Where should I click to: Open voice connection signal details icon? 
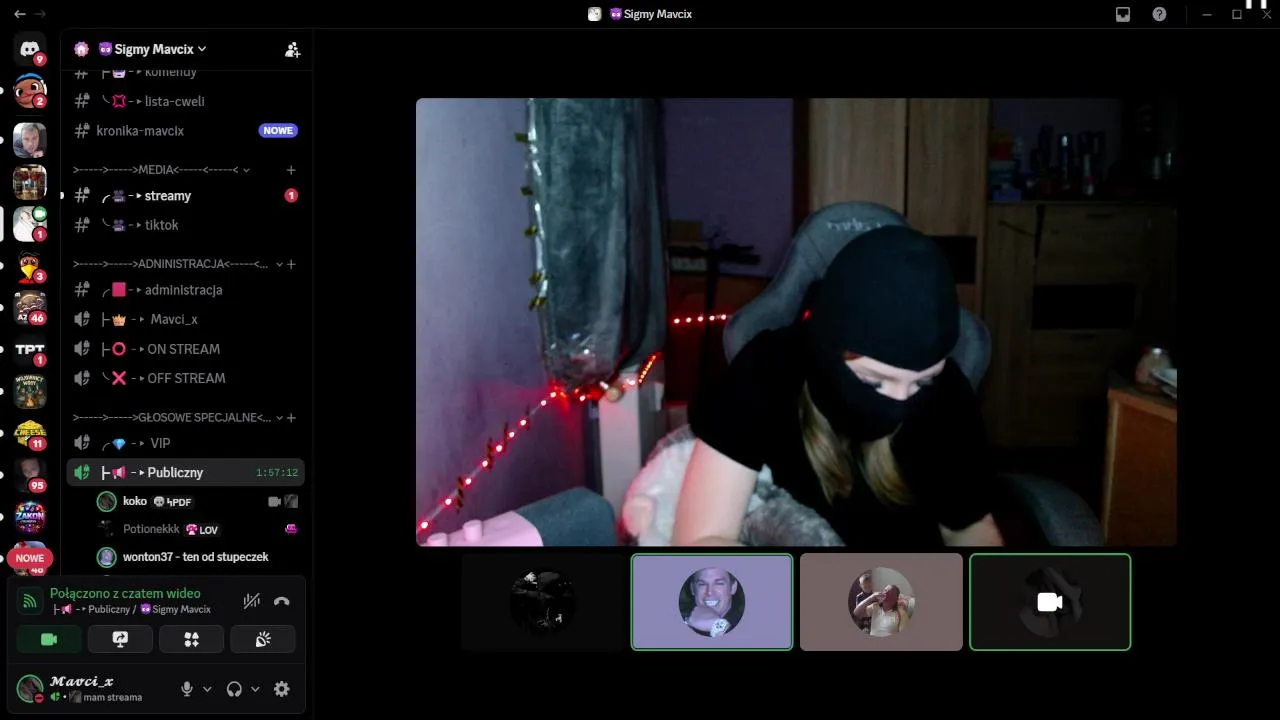point(30,601)
